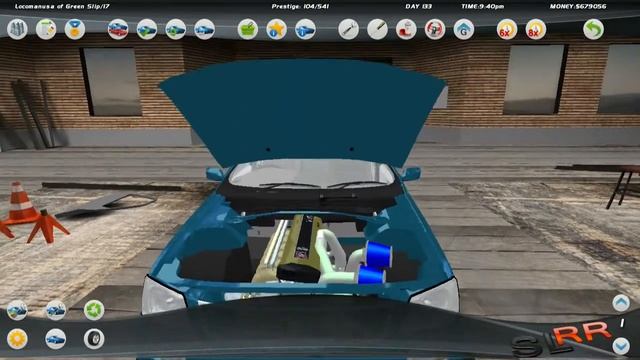
Task: Click the single blue car icon in bottom row
Action: pos(56,339)
